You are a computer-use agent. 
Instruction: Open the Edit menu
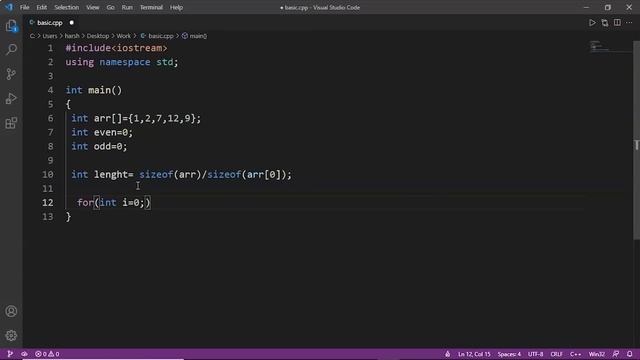point(42,7)
